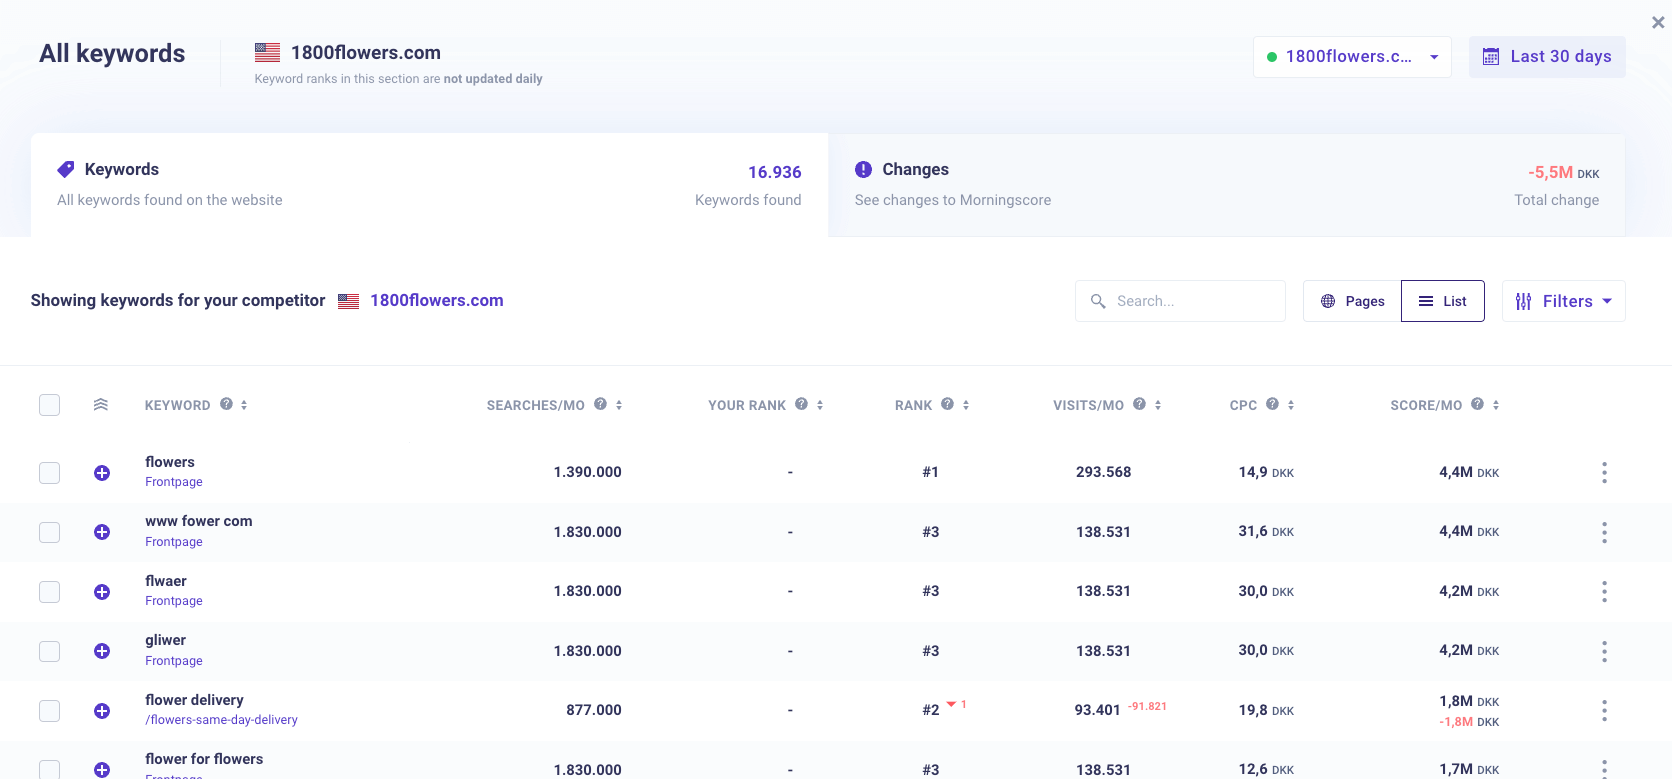The width and height of the screenshot is (1672, 779).
Task: Open the Frontpage link under www fower com
Action: [174, 542]
